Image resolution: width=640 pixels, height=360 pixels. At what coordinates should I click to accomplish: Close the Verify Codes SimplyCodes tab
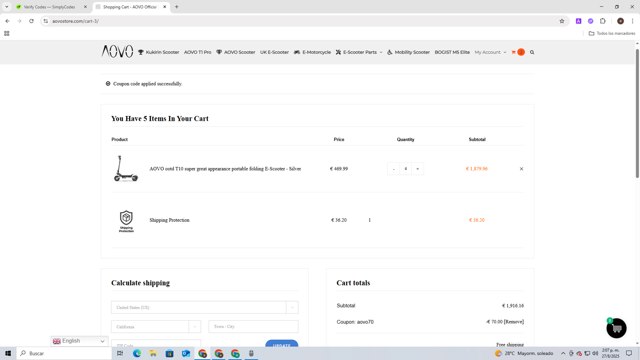(85, 7)
